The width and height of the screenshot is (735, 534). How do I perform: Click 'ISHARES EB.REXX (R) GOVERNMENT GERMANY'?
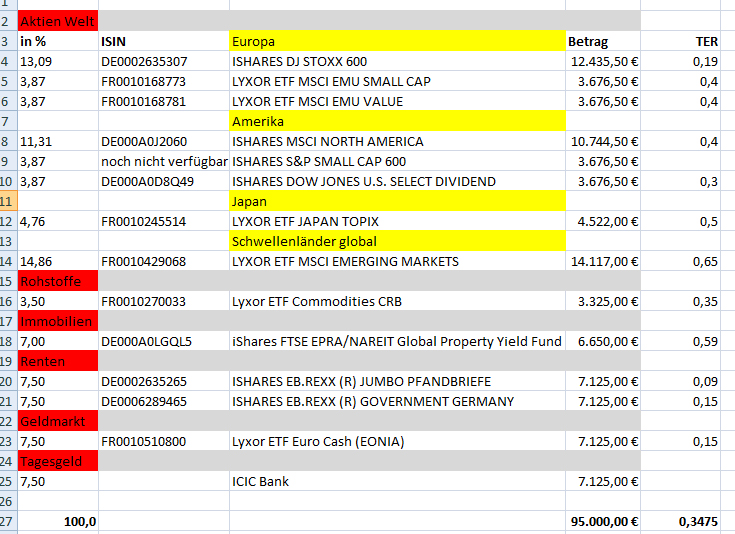[x=398, y=401]
